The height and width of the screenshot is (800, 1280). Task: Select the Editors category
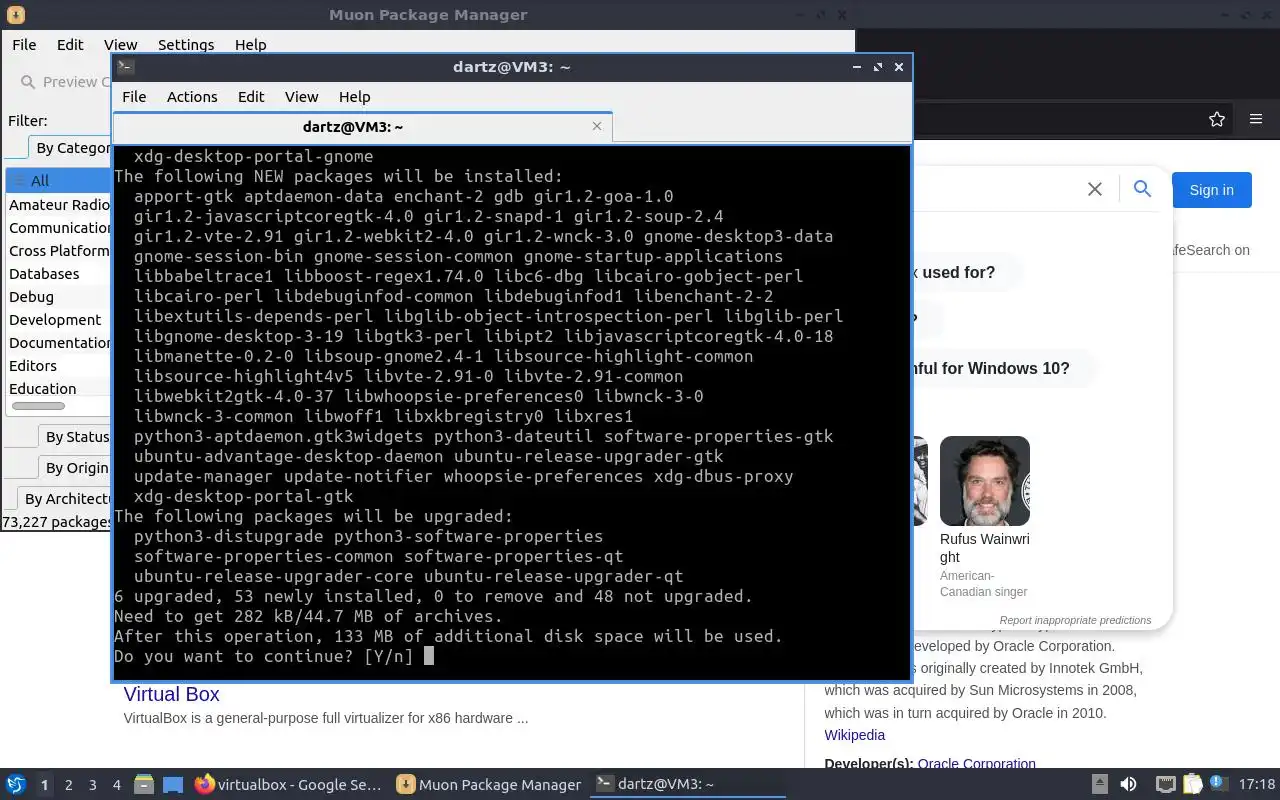pyautogui.click(x=59, y=365)
